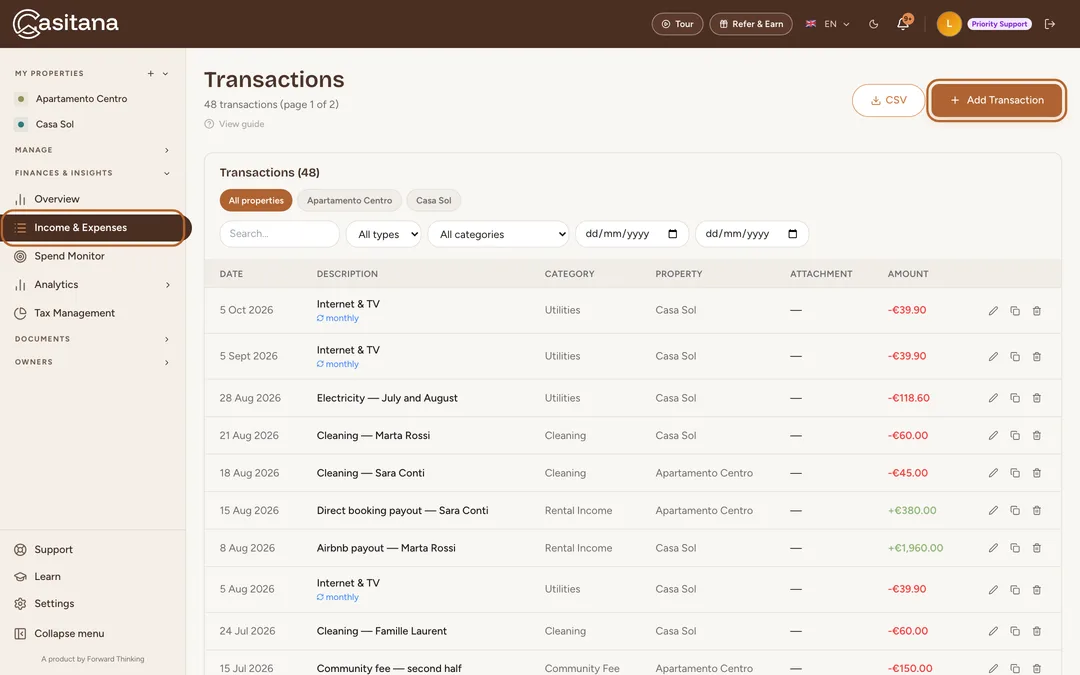Edit the Airbnb payout — Marta Rossi transaction
The width and height of the screenshot is (1080, 675).
[x=993, y=548]
